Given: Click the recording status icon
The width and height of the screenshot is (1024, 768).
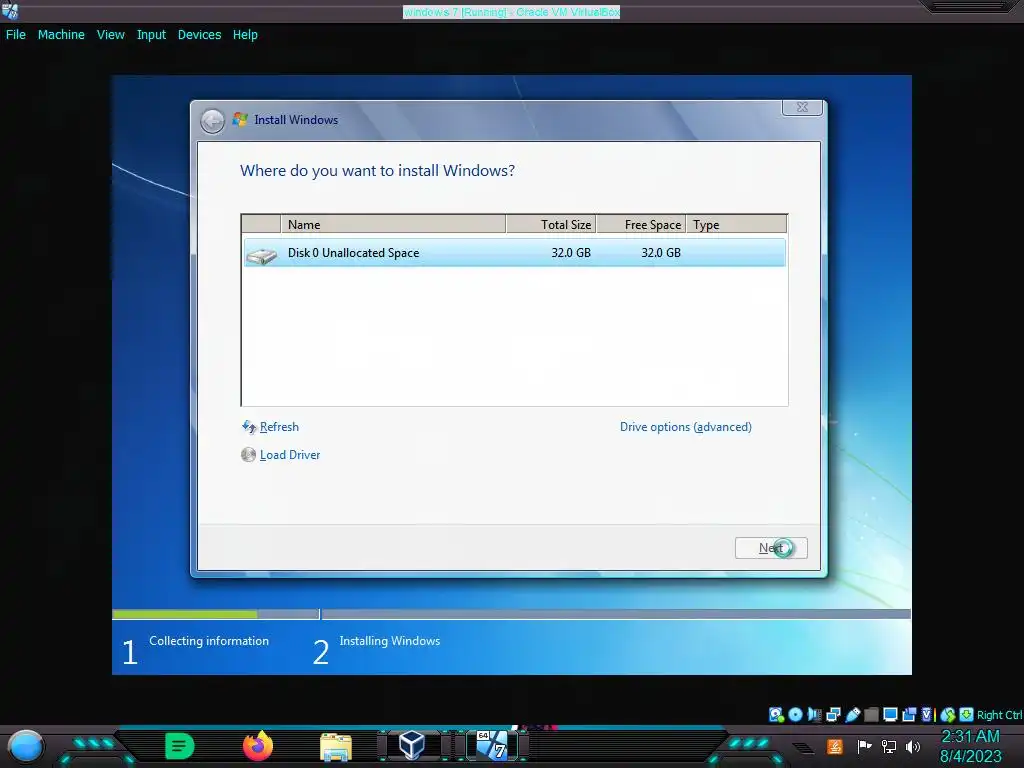Looking at the screenshot, I should (909, 714).
